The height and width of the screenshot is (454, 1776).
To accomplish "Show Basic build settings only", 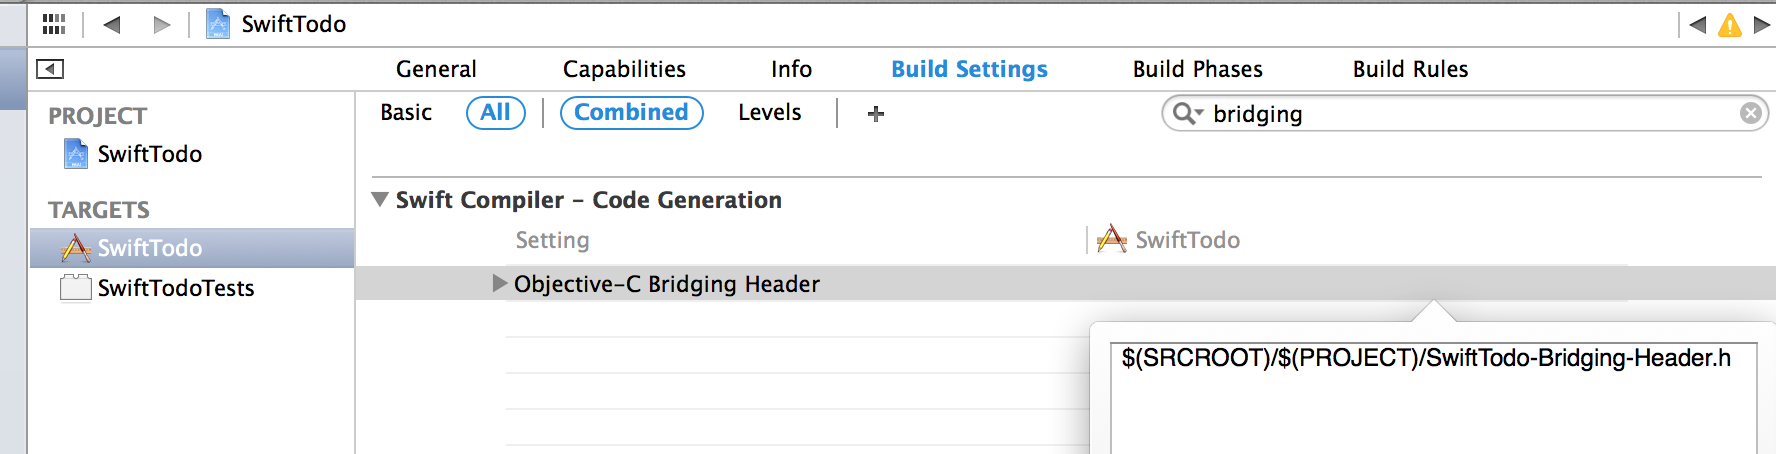I will 406,113.
